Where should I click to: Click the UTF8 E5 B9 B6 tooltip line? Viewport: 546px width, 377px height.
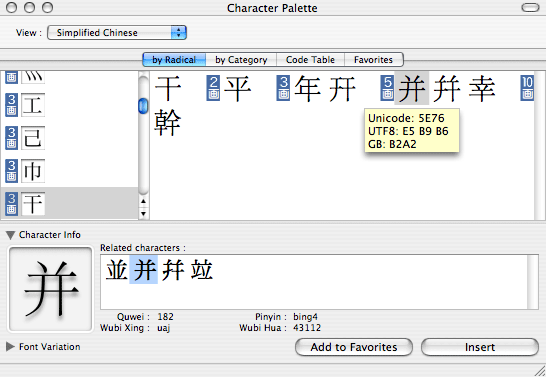pyautogui.click(x=408, y=131)
